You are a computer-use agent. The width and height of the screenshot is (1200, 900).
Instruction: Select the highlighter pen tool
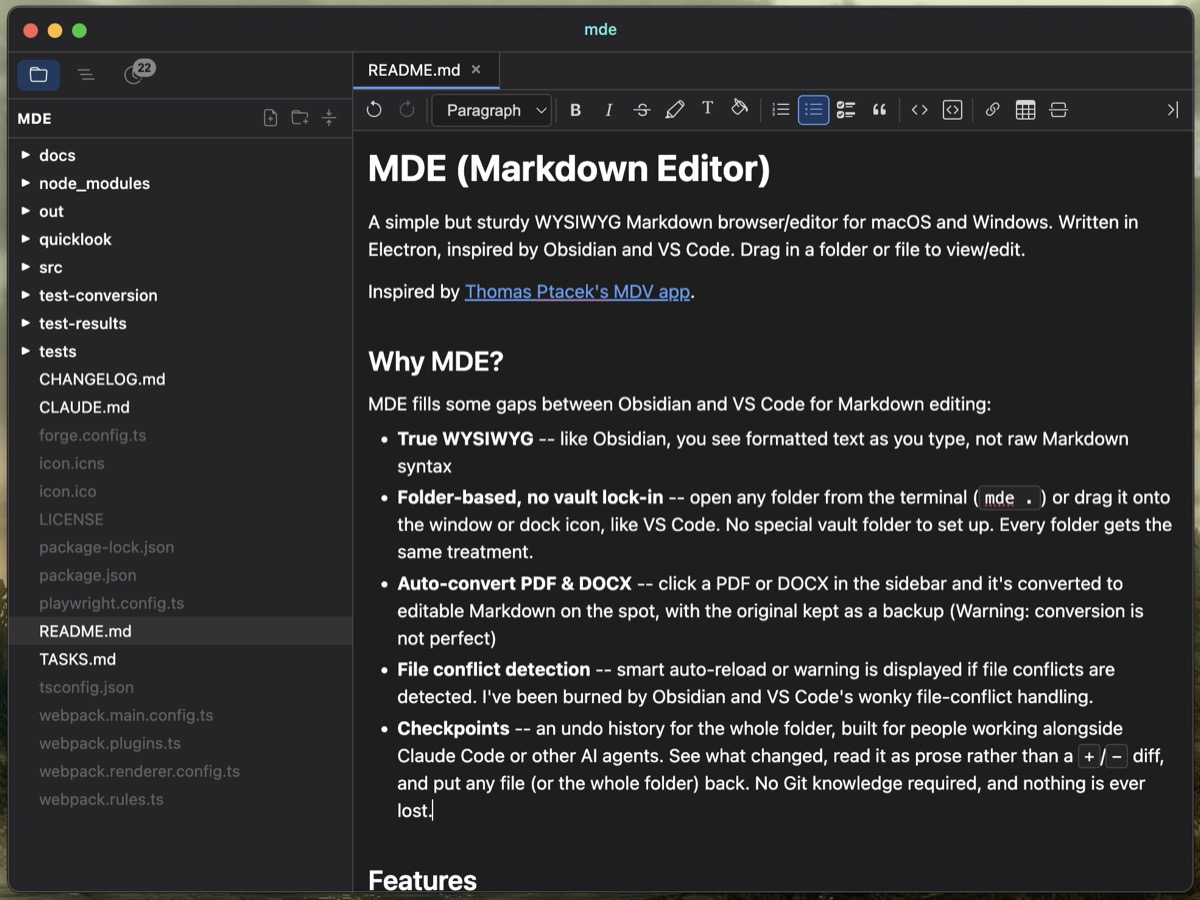click(675, 110)
